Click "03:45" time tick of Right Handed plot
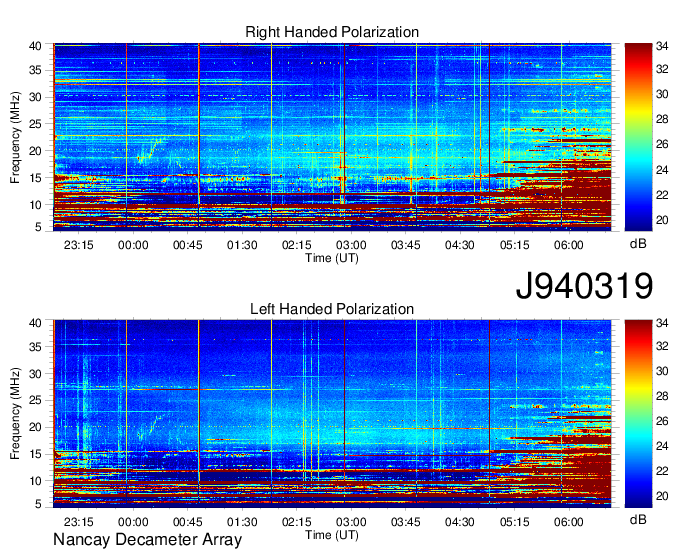Viewport: 680px width, 552px height. [405, 245]
